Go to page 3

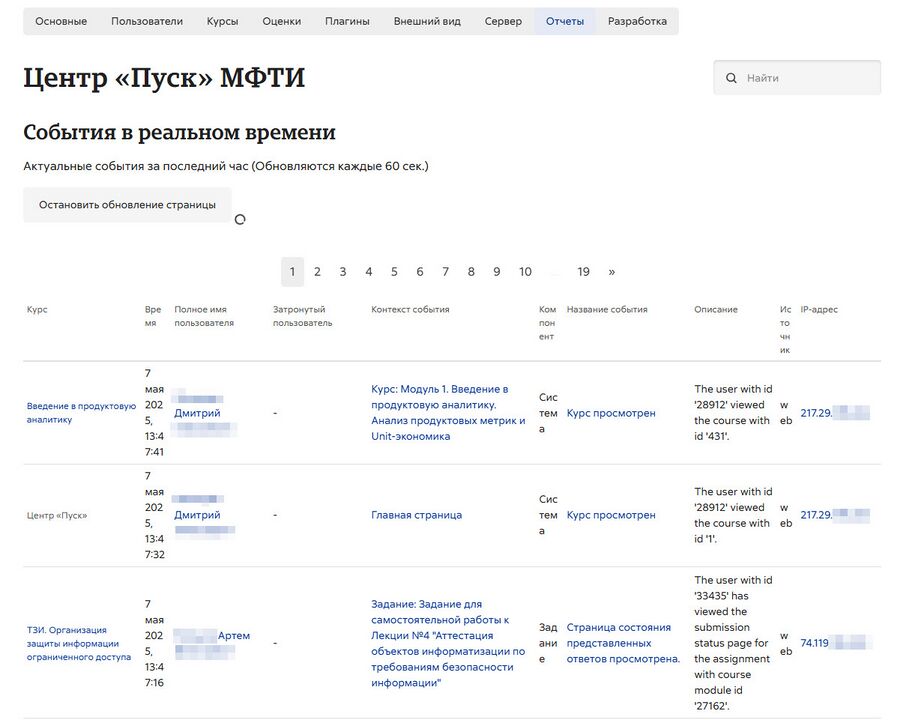pyautogui.click(x=343, y=272)
